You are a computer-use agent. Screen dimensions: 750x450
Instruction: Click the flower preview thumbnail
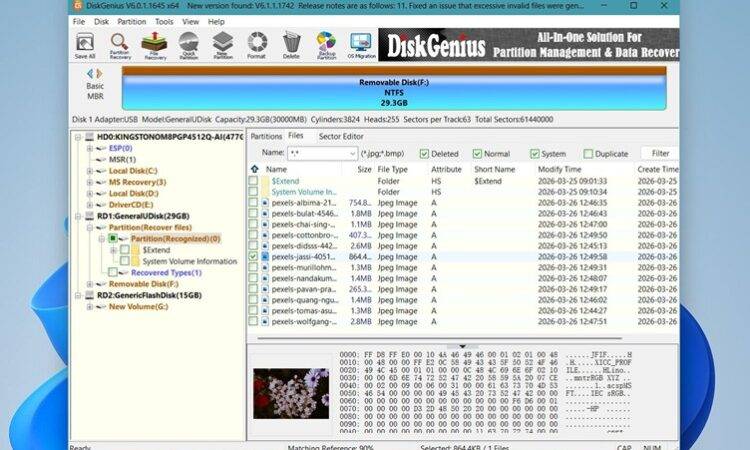coord(291,394)
